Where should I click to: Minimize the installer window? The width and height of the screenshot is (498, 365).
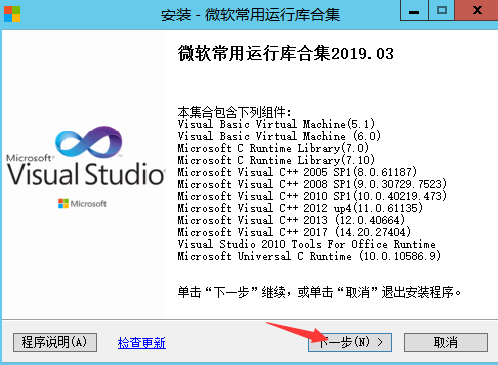pyautogui.click(x=414, y=11)
